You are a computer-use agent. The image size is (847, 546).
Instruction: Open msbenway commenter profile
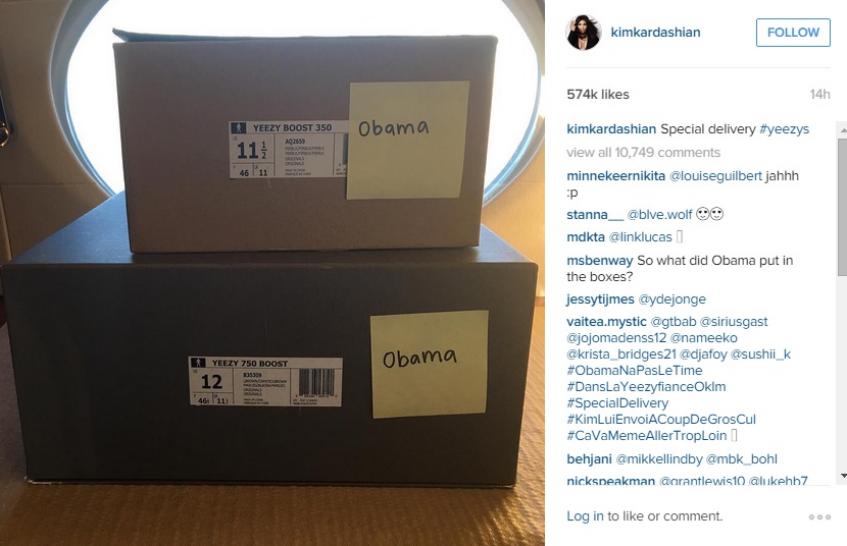[600, 261]
